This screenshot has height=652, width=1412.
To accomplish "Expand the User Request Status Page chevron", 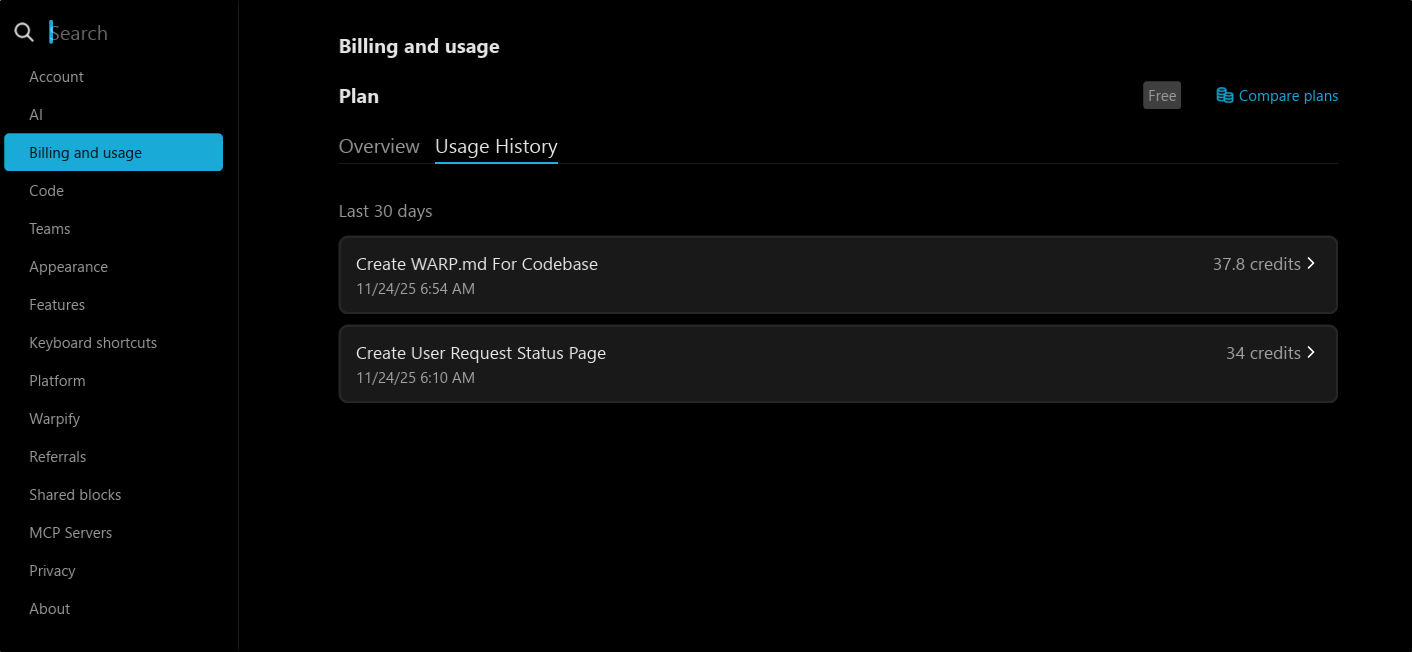I will (x=1311, y=353).
